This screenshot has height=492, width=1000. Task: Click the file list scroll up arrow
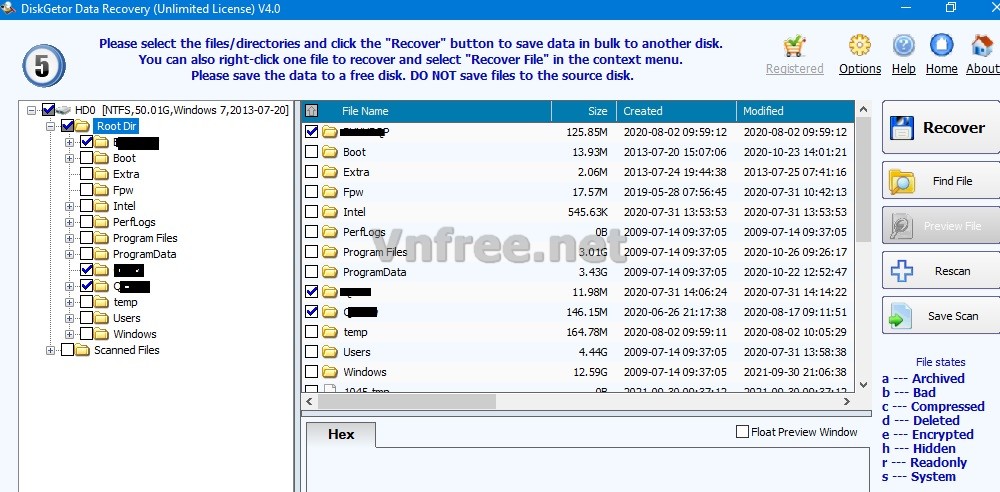pyautogui.click(x=863, y=109)
